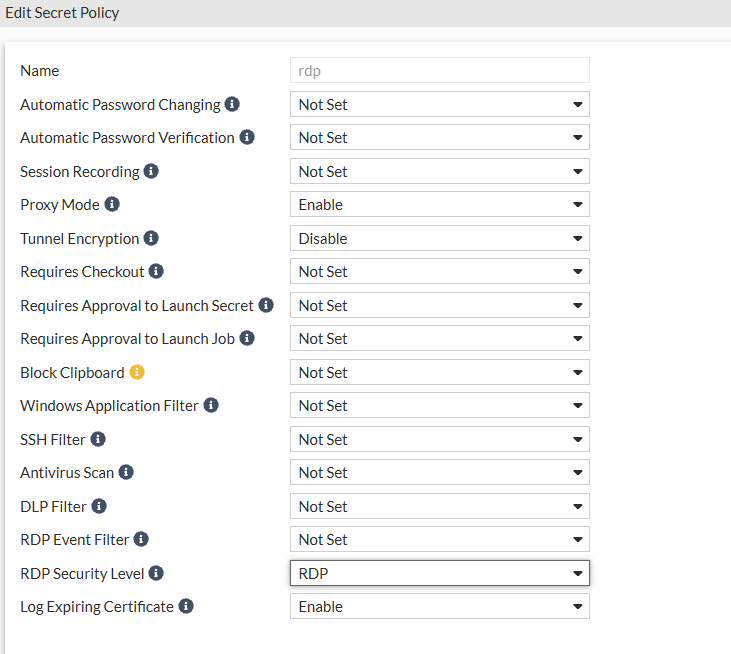Click the yellow Block Clipboard info icon
This screenshot has height=654, width=731.
point(137,372)
